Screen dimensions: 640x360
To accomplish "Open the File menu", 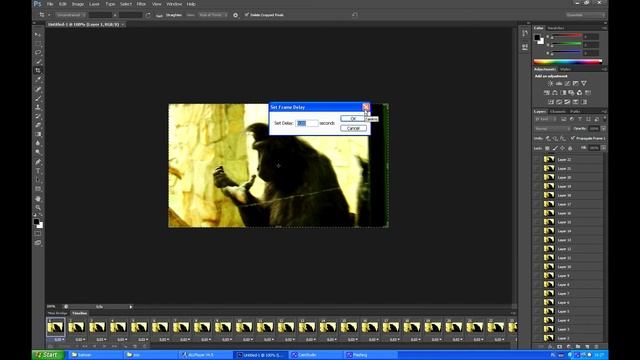I will tap(50, 4).
